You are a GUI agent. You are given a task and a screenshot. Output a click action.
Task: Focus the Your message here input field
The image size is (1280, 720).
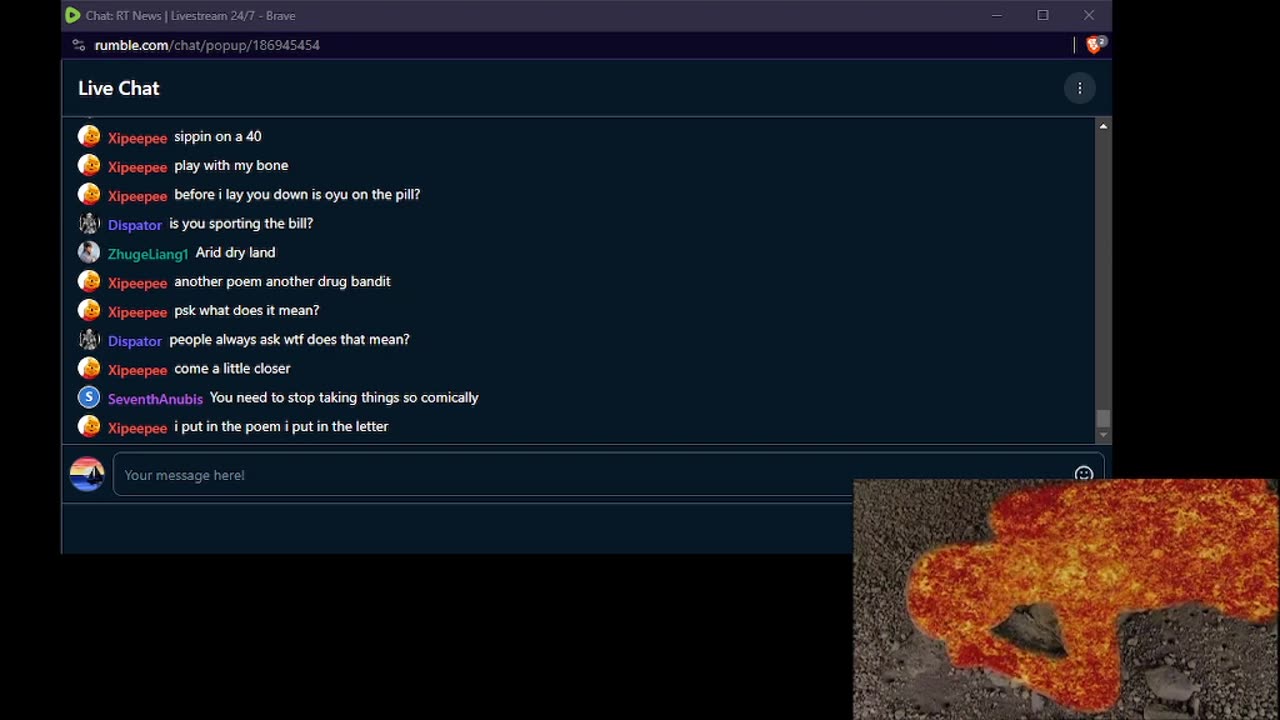click(x=590, y=475)
